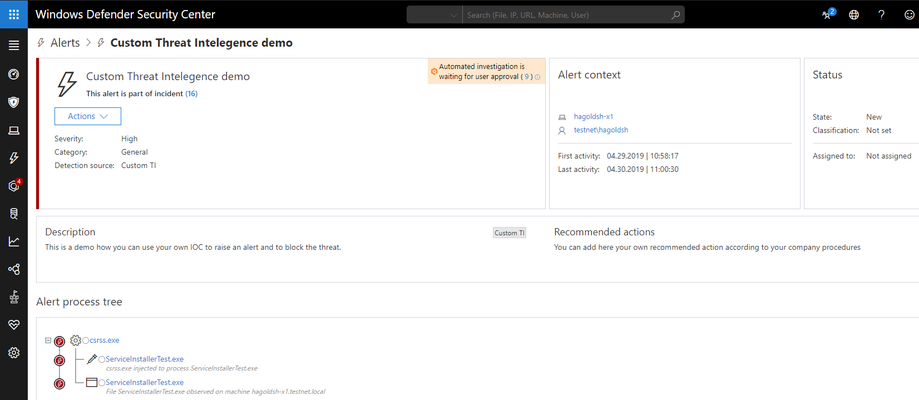Open incident link (16)
This screenshot has width=919, height=400.
pos(192,93)
